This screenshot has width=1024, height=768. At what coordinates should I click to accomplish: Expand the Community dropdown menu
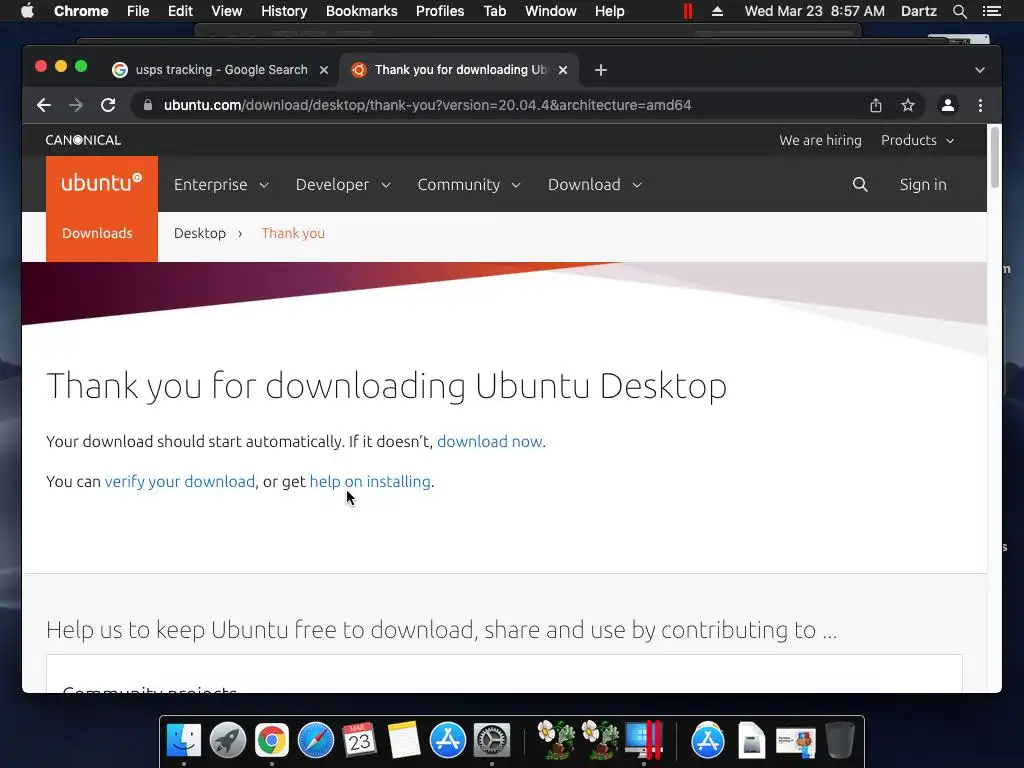(x=469, y=185)
